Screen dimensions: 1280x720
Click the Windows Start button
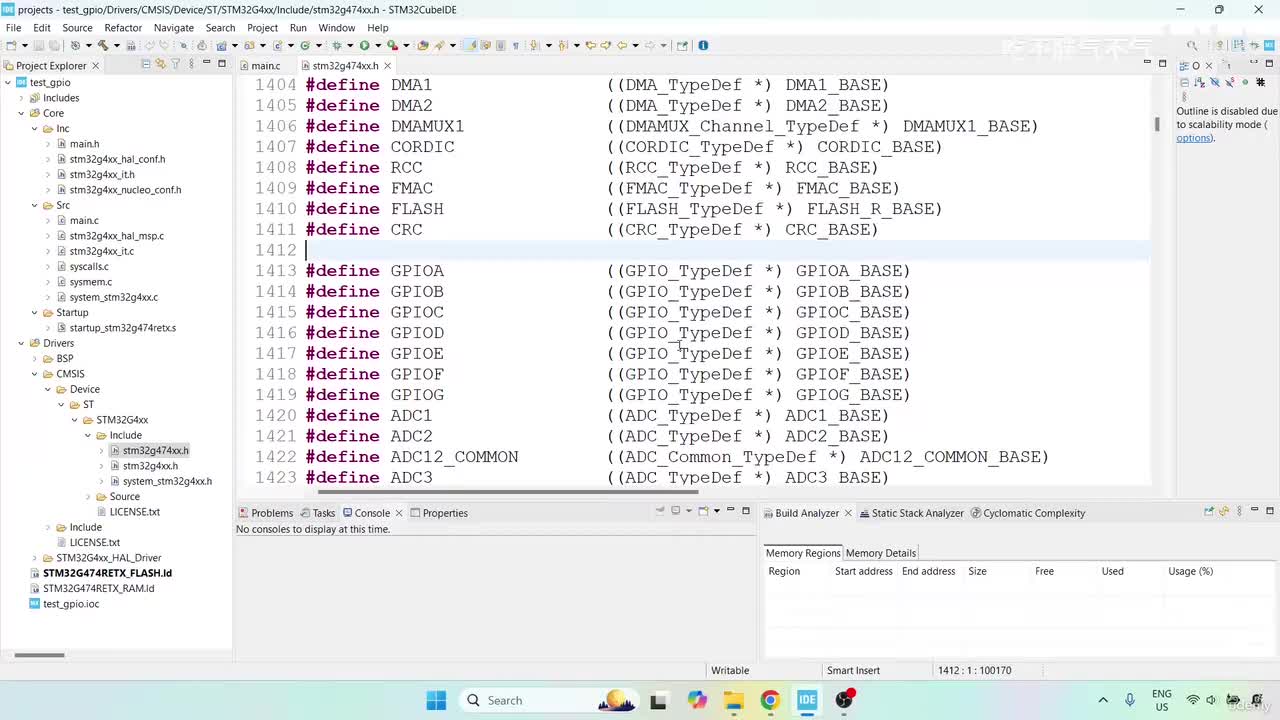pyautogui.click(x=436, y=700)
